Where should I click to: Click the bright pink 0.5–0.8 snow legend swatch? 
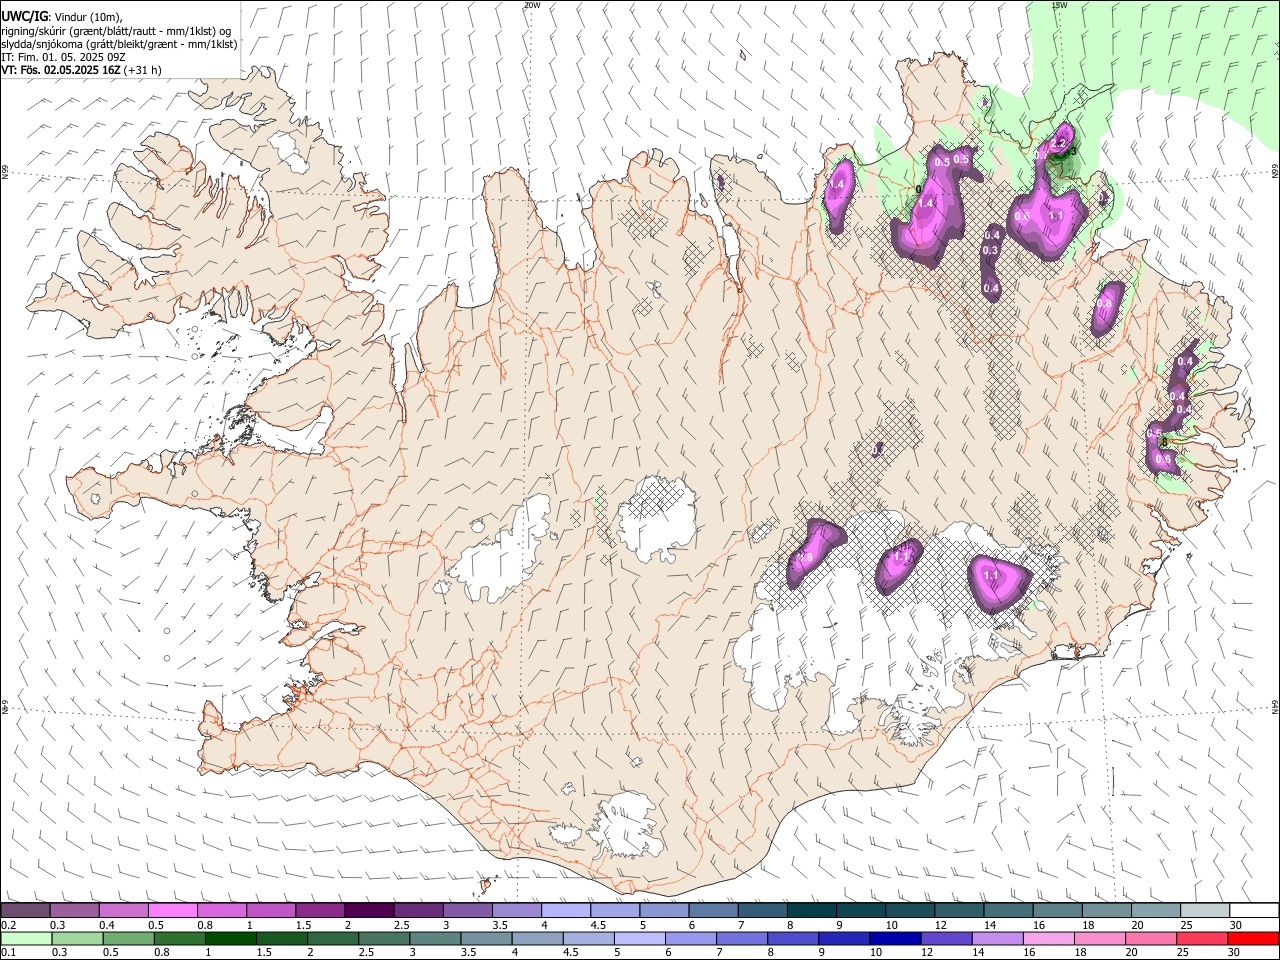172,910
